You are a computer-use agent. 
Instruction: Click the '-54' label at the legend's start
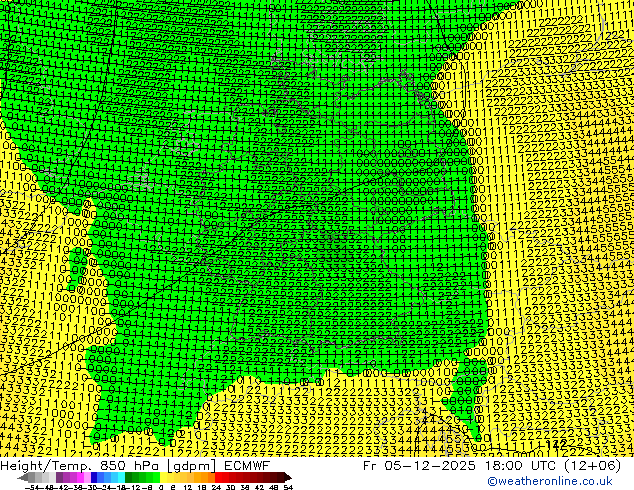coord(32,487)
